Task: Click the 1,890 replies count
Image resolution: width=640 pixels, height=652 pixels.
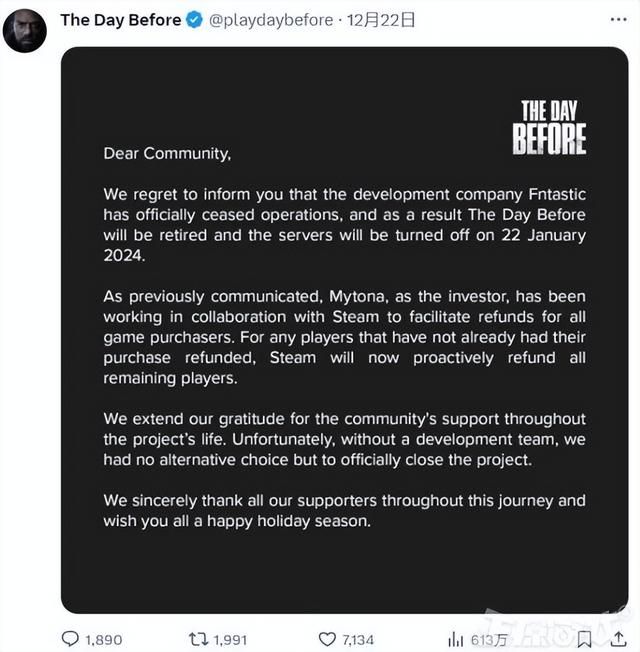Action: 102,638
